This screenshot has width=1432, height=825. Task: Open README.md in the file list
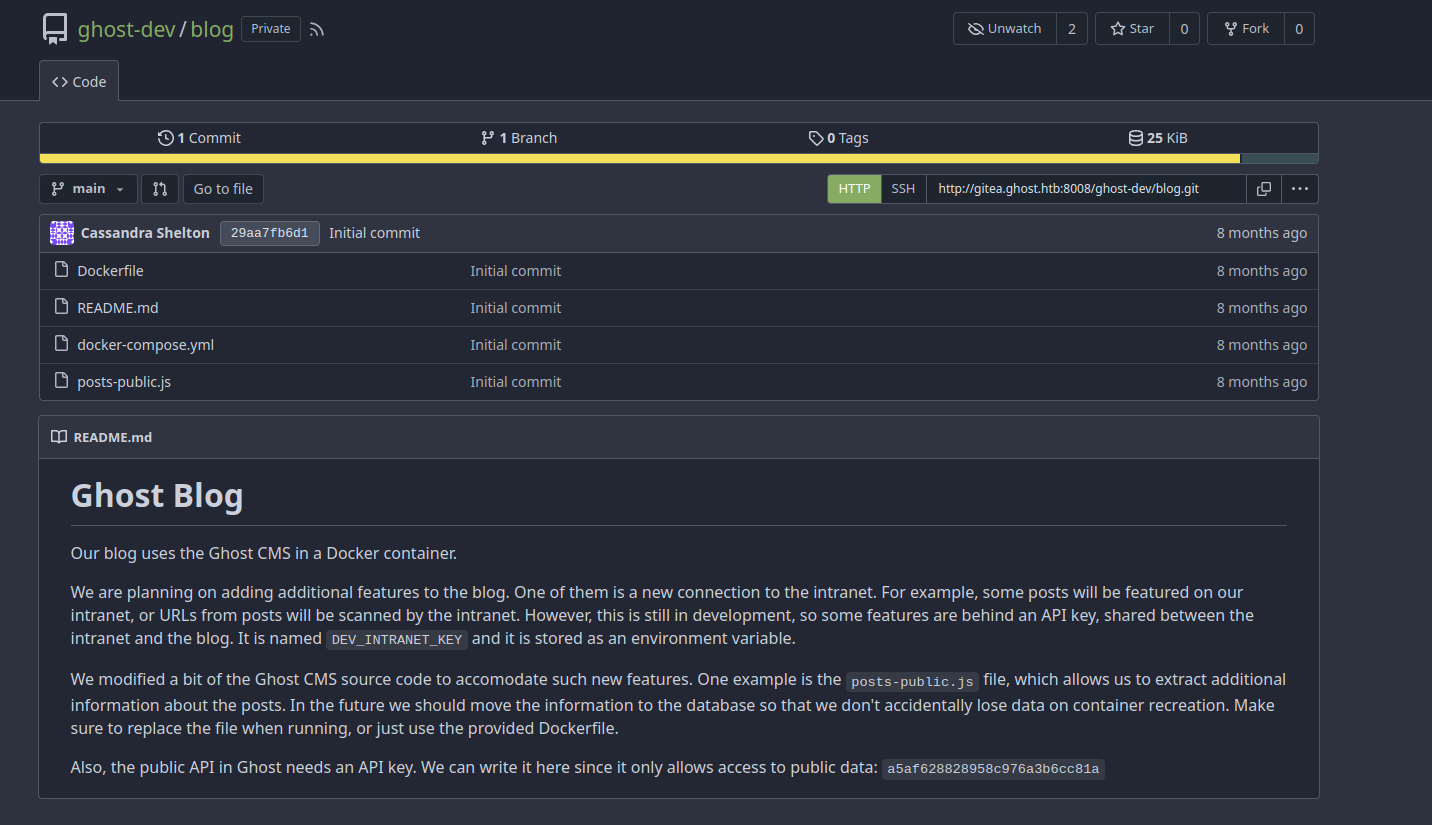(x=118, y=307)
